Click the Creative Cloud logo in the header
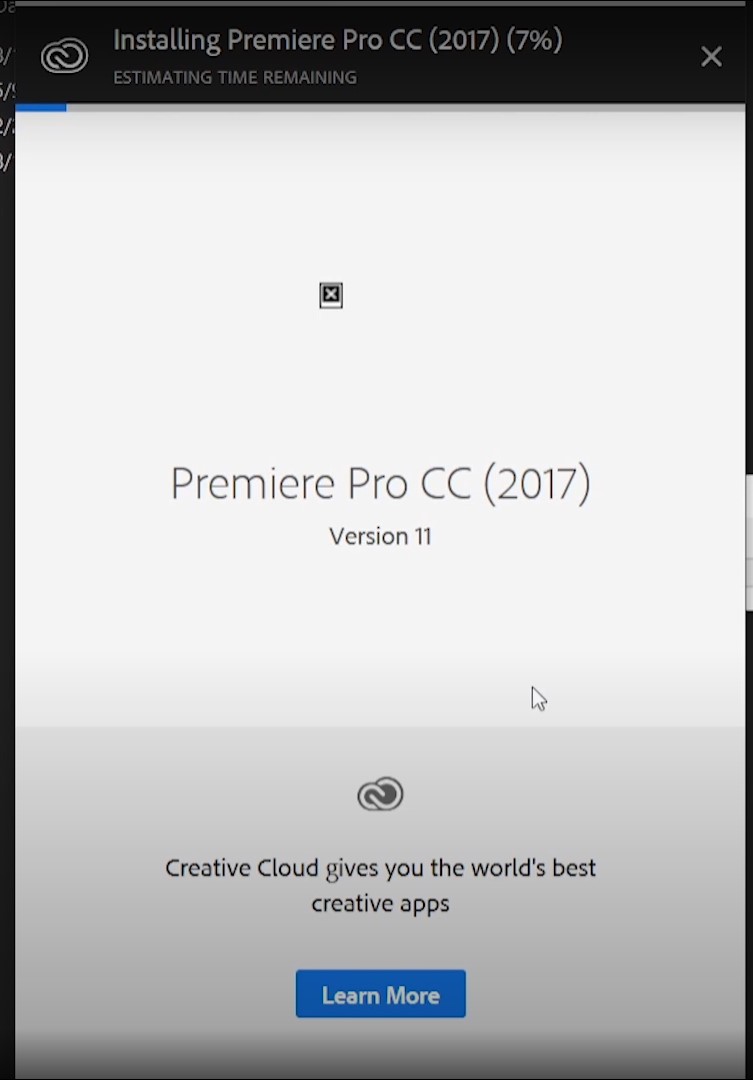Image resolution: width=753 pixels, height=1080 pixels. pyautogui.click(x=64, y=56)
